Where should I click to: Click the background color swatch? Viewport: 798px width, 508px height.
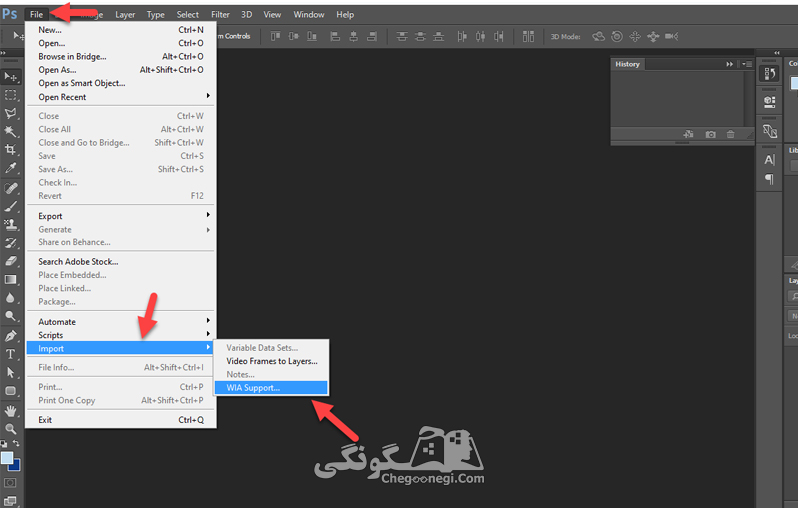coord(16,466)
